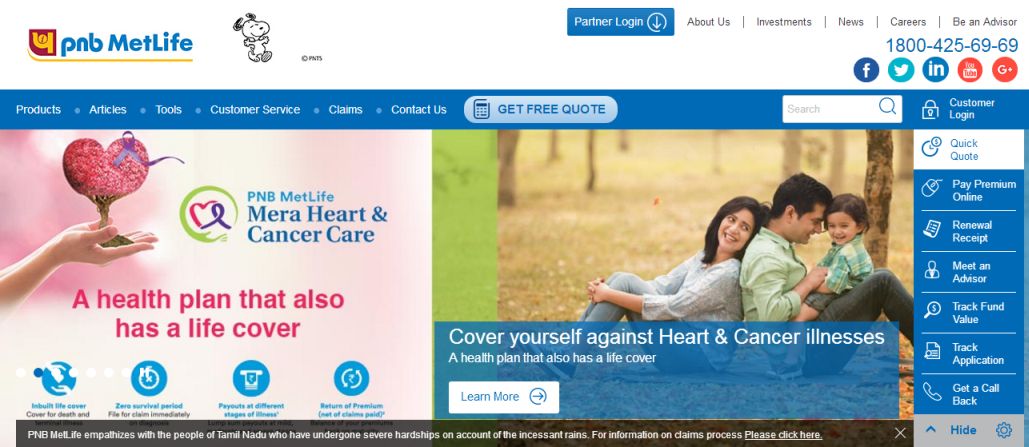This screenshot has width=1029, height=447.
Task: Click the Learn More button
Action: (504, 397)
